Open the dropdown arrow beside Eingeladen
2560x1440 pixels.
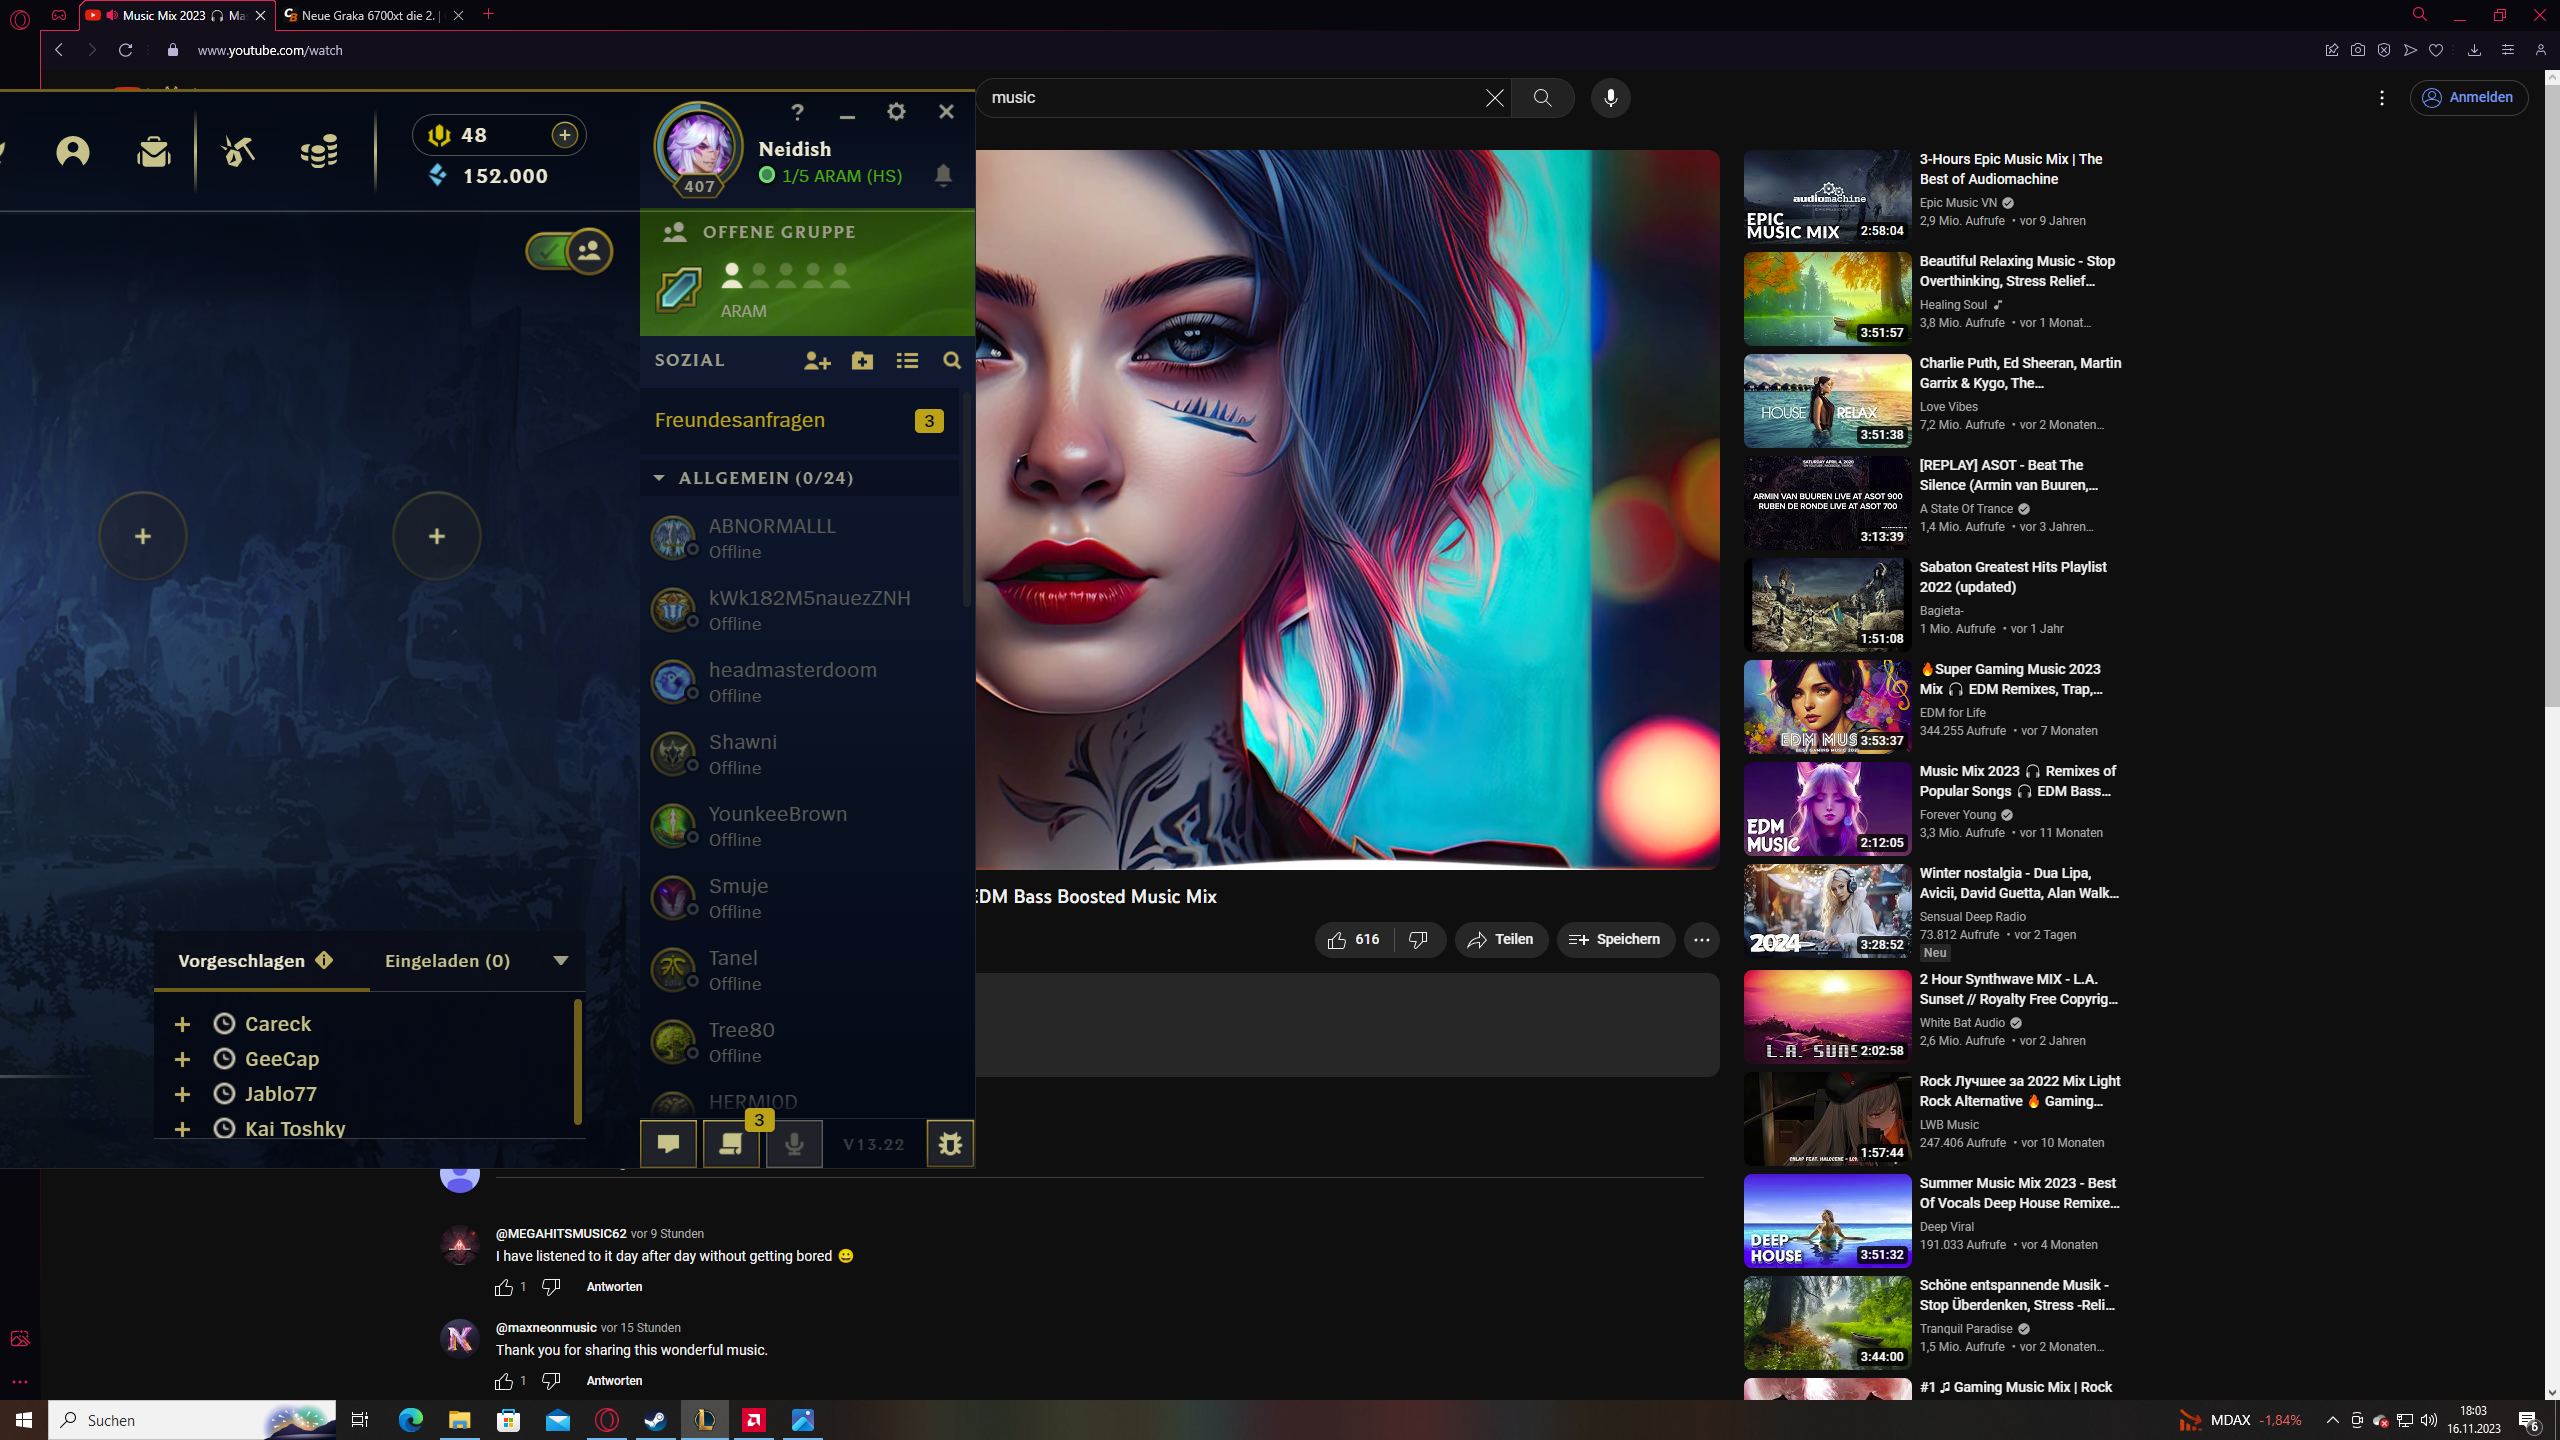tap(561, 961)
